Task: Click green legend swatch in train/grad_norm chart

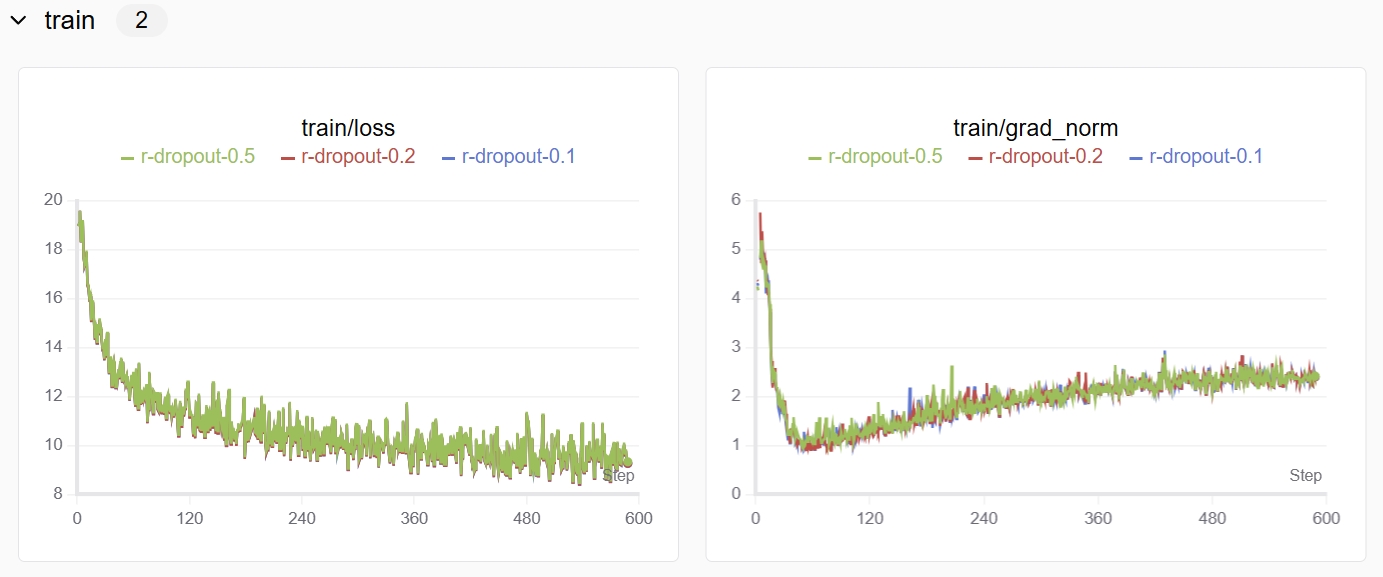Action: click(815, 158)
